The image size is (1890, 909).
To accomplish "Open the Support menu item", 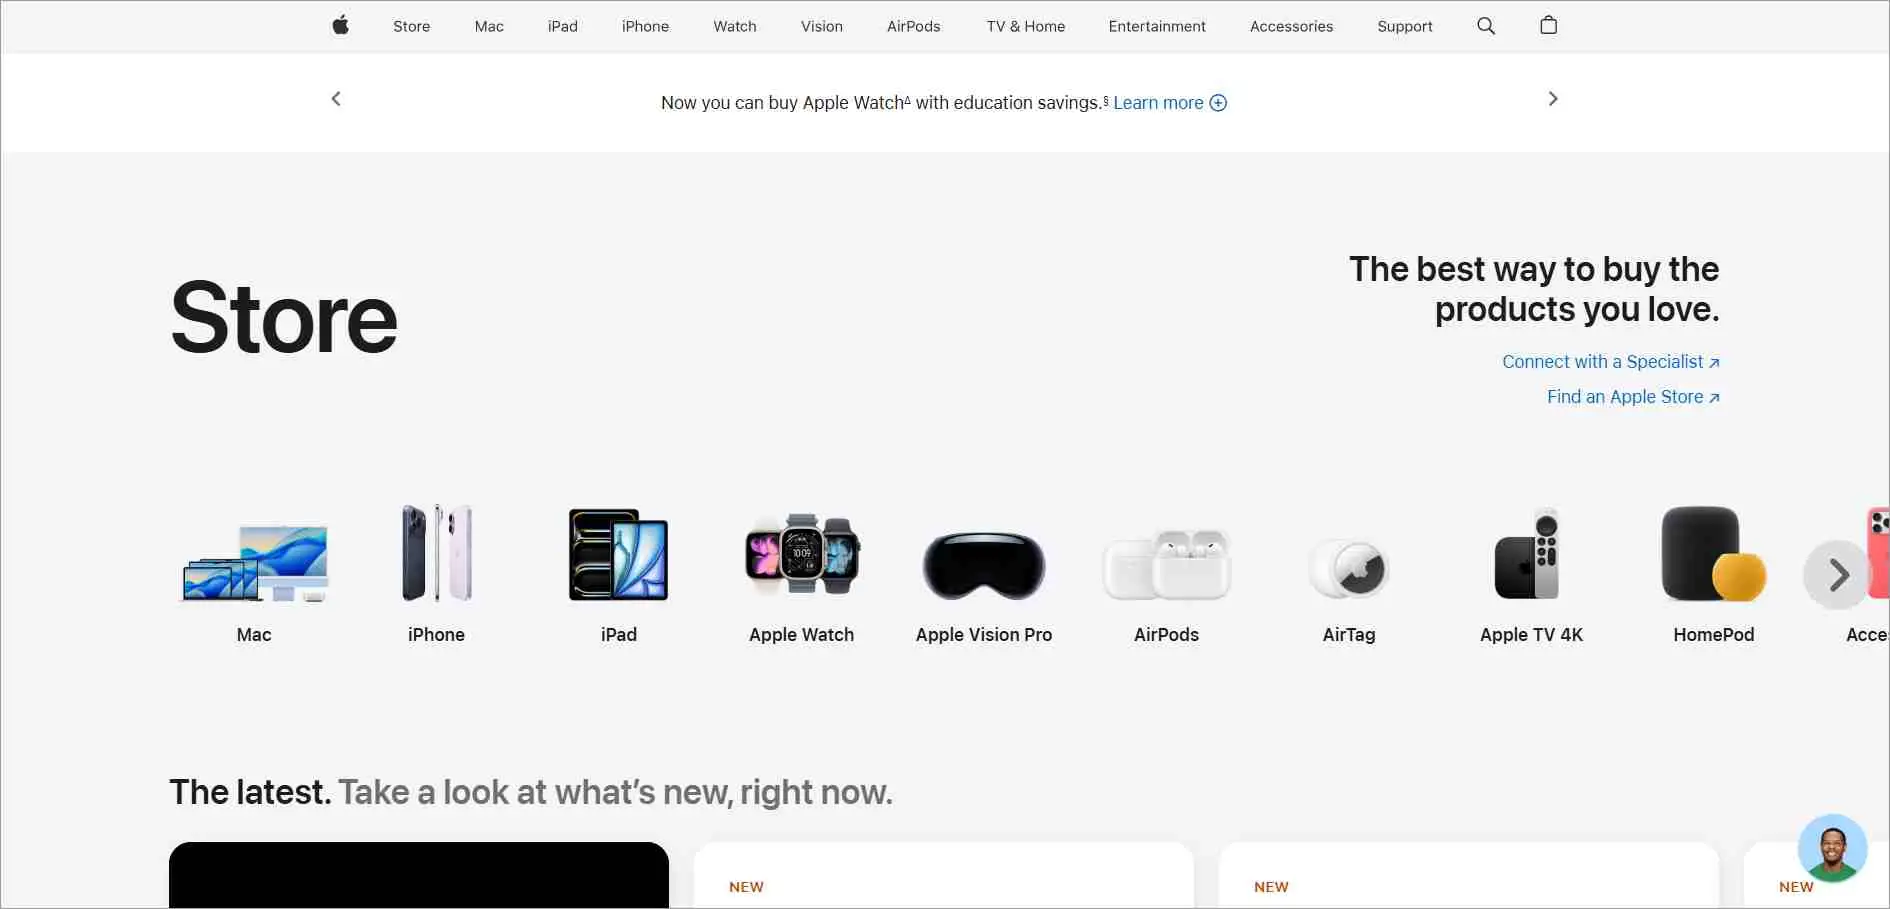I will pos(1405,26).
